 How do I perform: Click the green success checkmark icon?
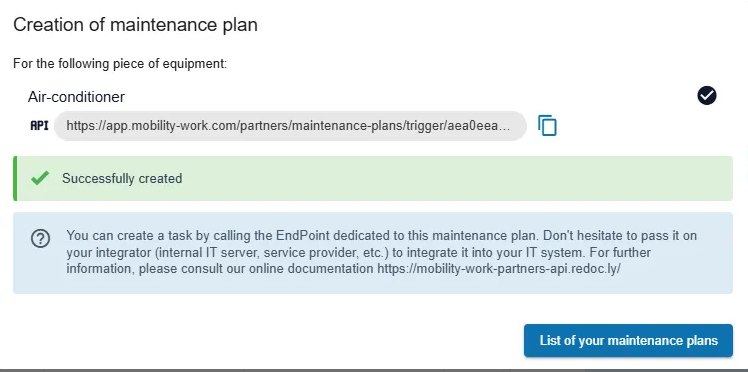click(40, 178)
